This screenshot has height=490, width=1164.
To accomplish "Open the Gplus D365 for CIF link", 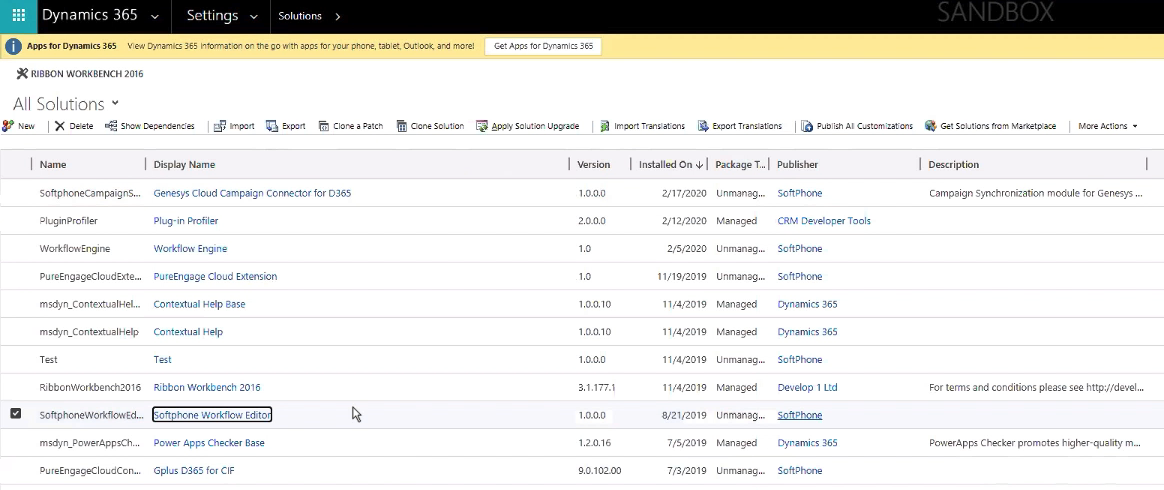I will tap(194, 471).
